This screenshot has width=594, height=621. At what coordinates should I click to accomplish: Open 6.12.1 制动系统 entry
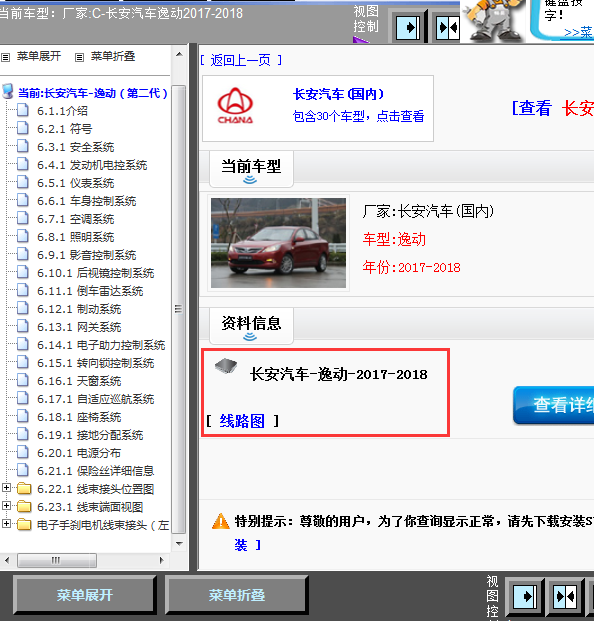[x=79, y=309]
